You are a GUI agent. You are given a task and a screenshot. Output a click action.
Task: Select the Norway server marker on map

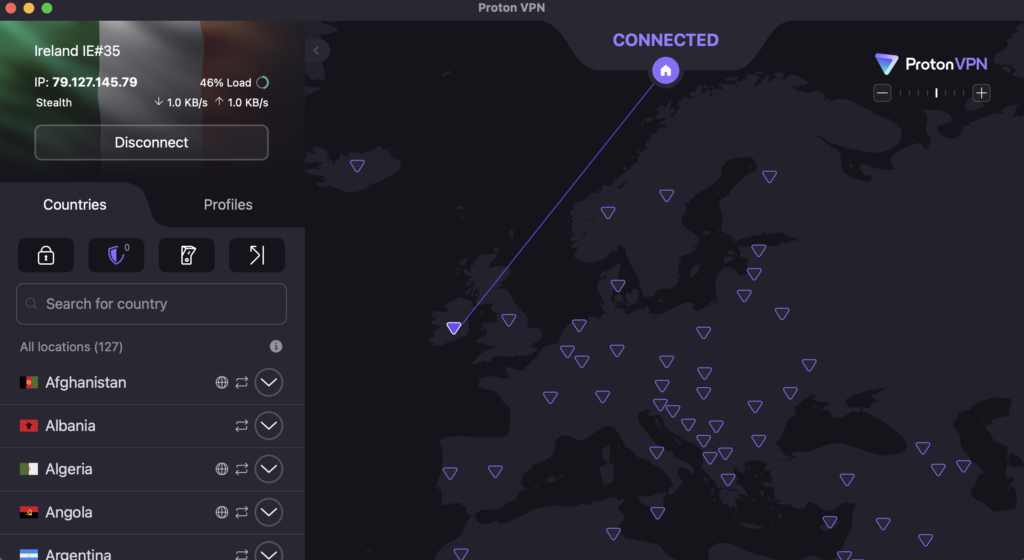608,213
